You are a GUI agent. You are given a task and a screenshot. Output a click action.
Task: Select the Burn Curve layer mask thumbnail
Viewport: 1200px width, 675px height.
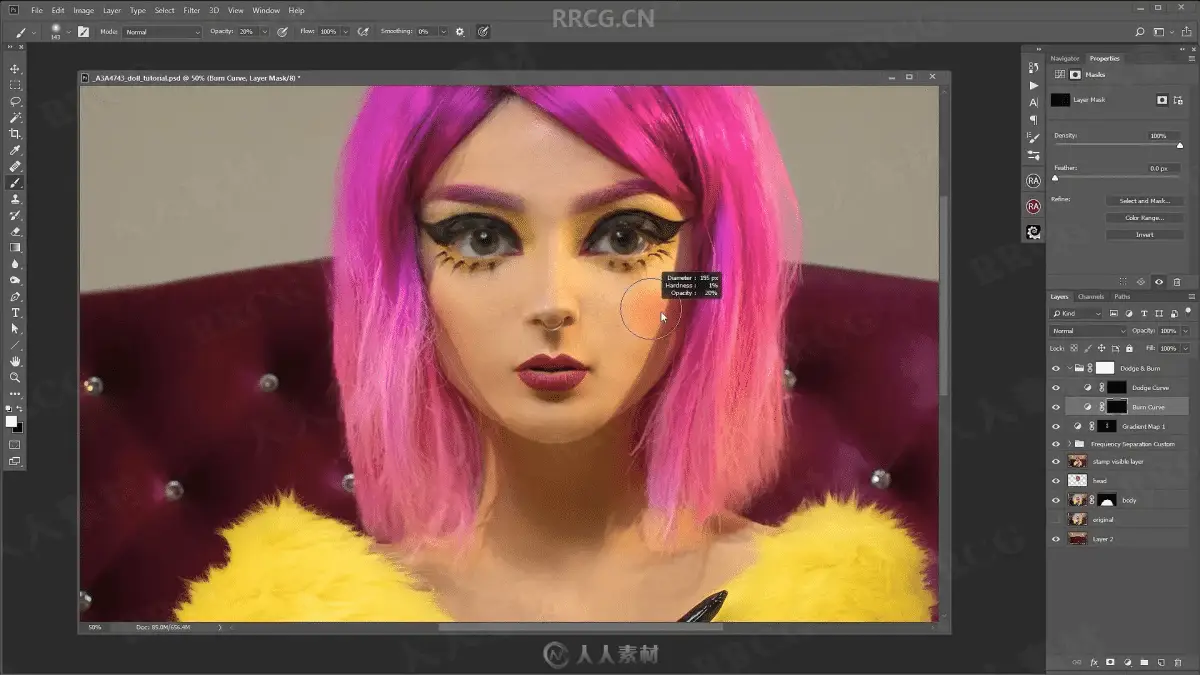1116,407
